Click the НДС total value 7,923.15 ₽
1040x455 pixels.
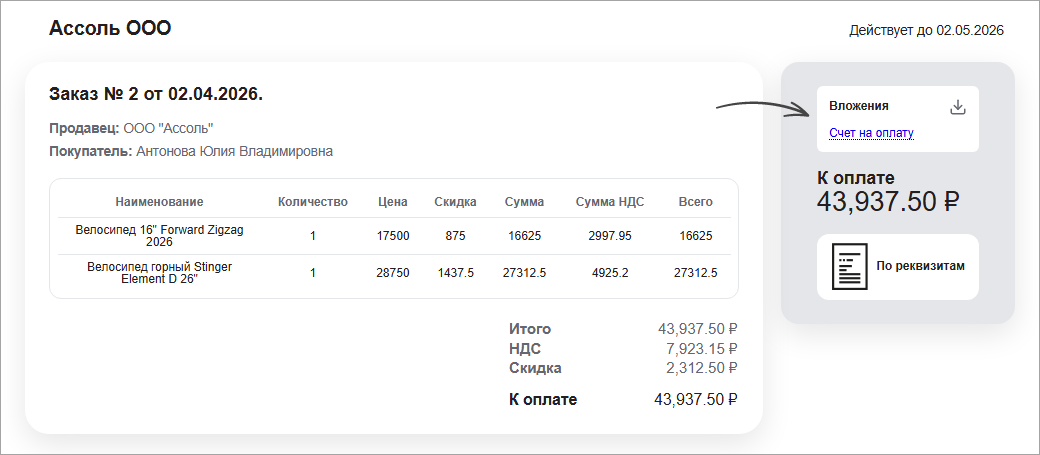pos(701,348)
